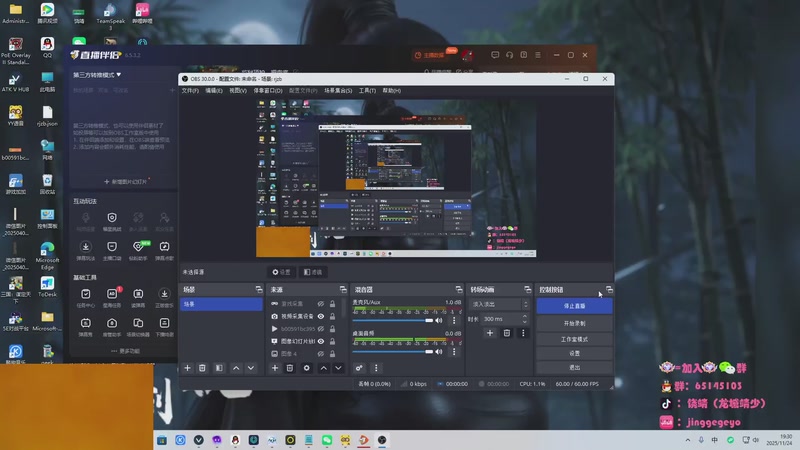Image resolution: width=800 pixels, height=450 pixels.
Task: Move the scene down with the down arrow
Action: 251,368
